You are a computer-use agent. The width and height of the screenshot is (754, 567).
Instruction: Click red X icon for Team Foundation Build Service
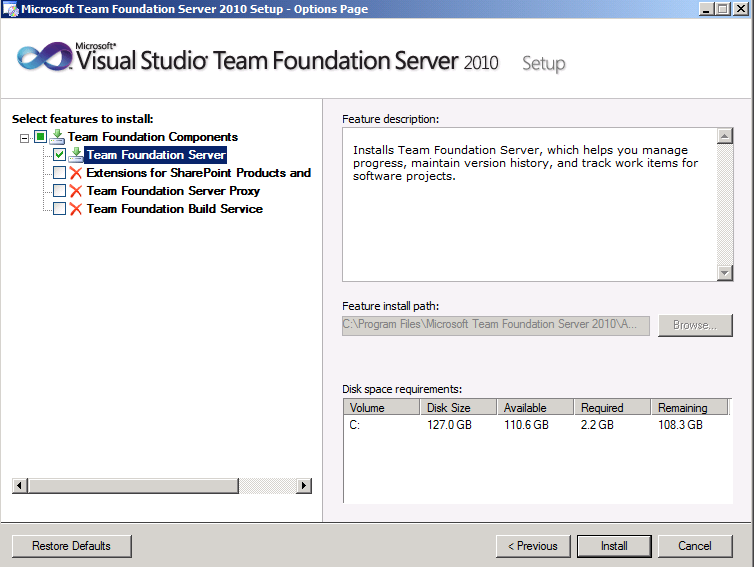coord(75,209)
